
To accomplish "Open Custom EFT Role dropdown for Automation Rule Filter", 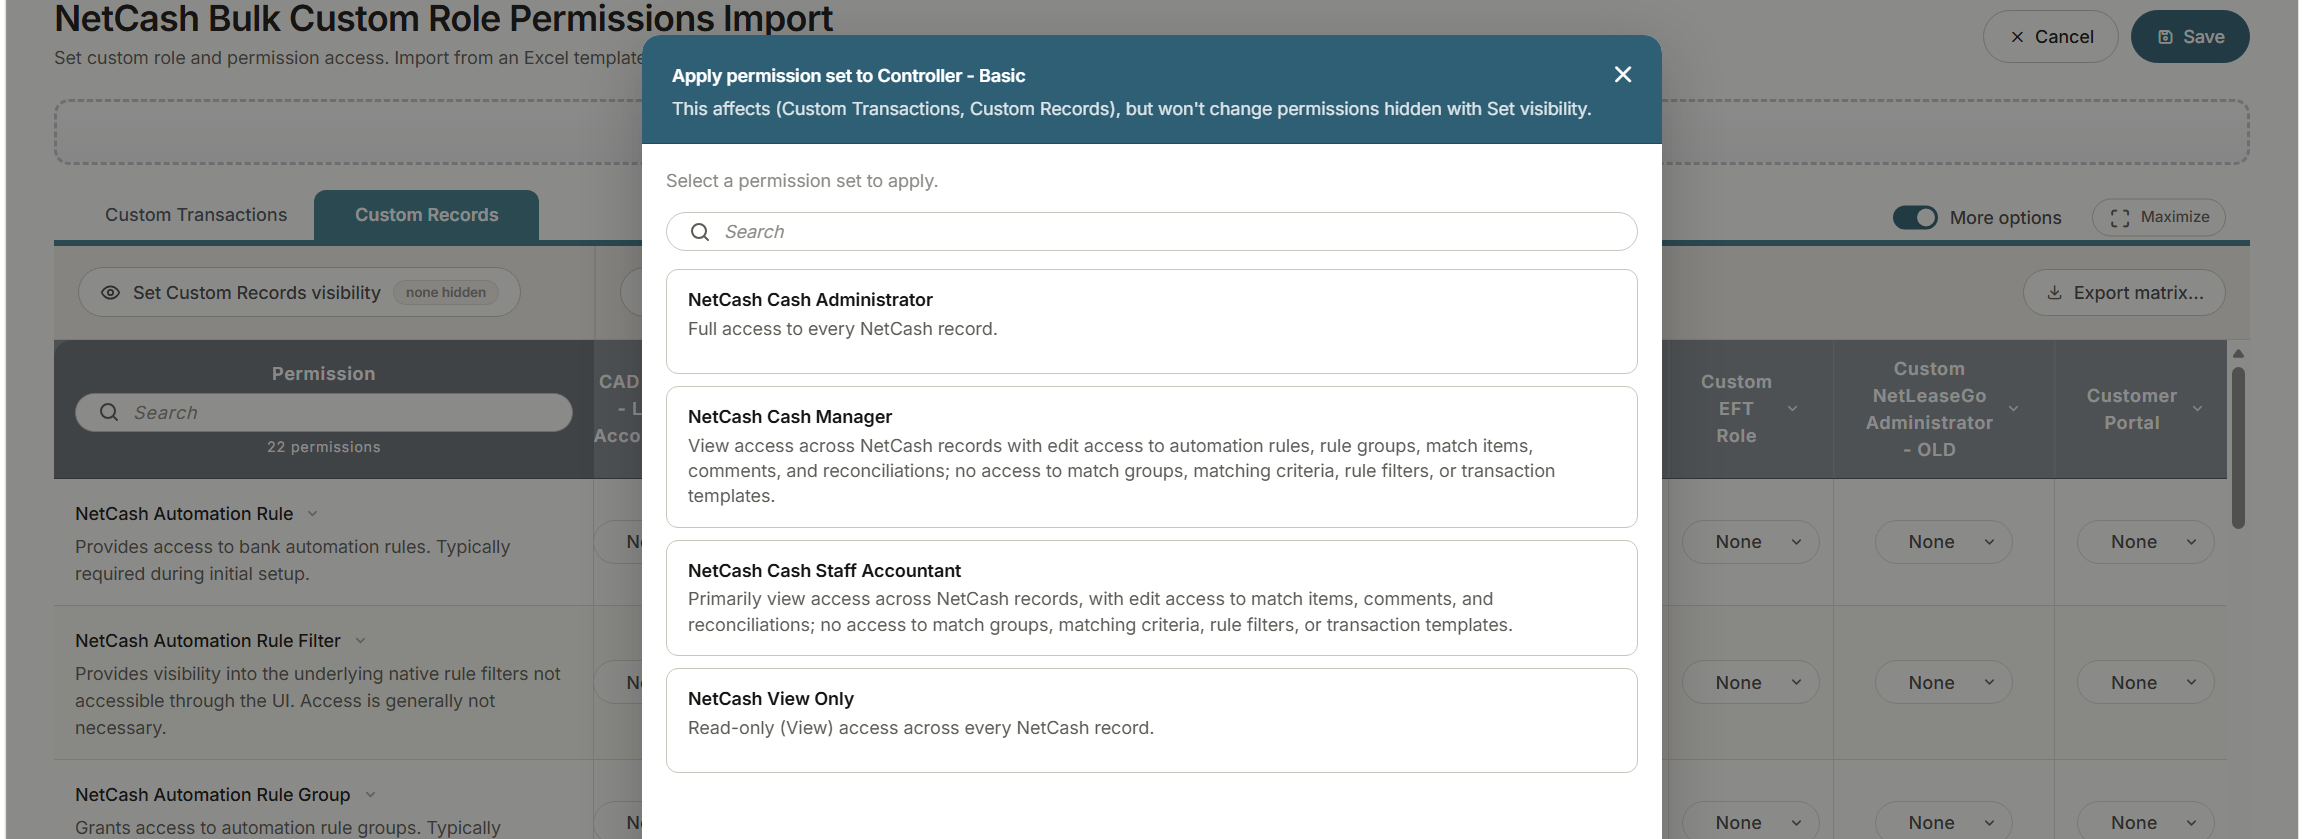I will 1751,683.
